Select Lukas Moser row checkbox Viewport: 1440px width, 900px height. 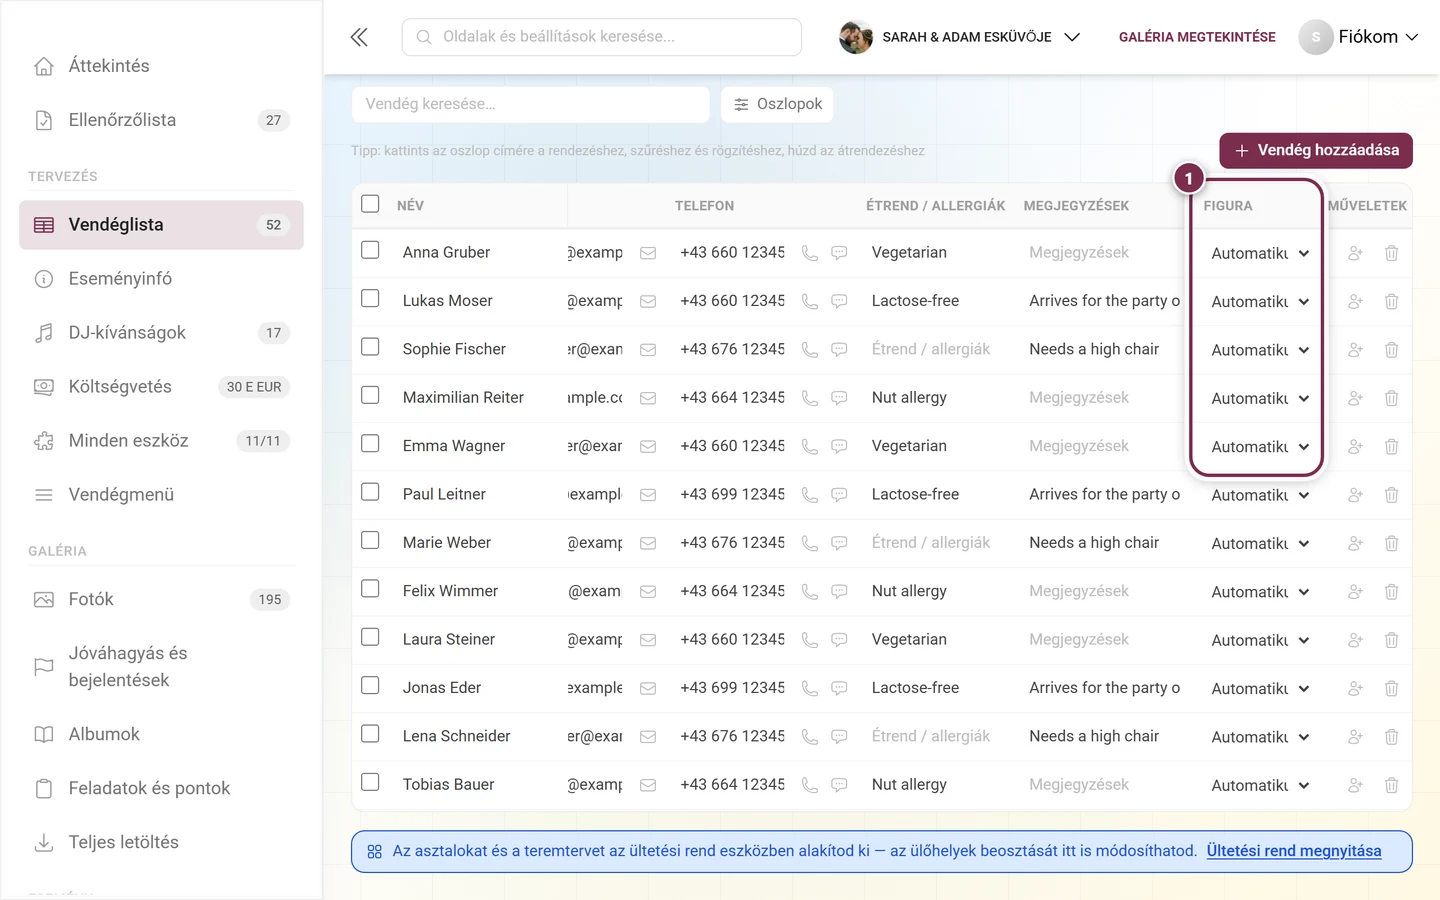coord(370,298)
